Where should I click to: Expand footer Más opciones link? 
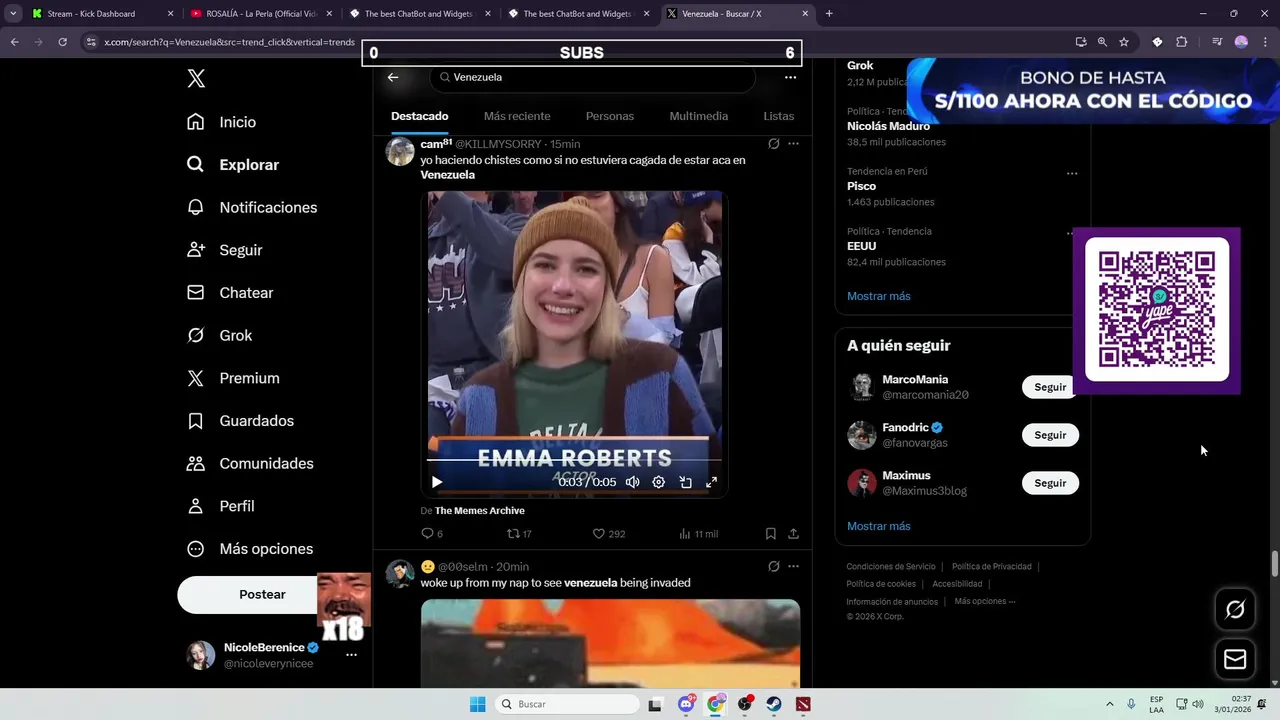[984, 602]
